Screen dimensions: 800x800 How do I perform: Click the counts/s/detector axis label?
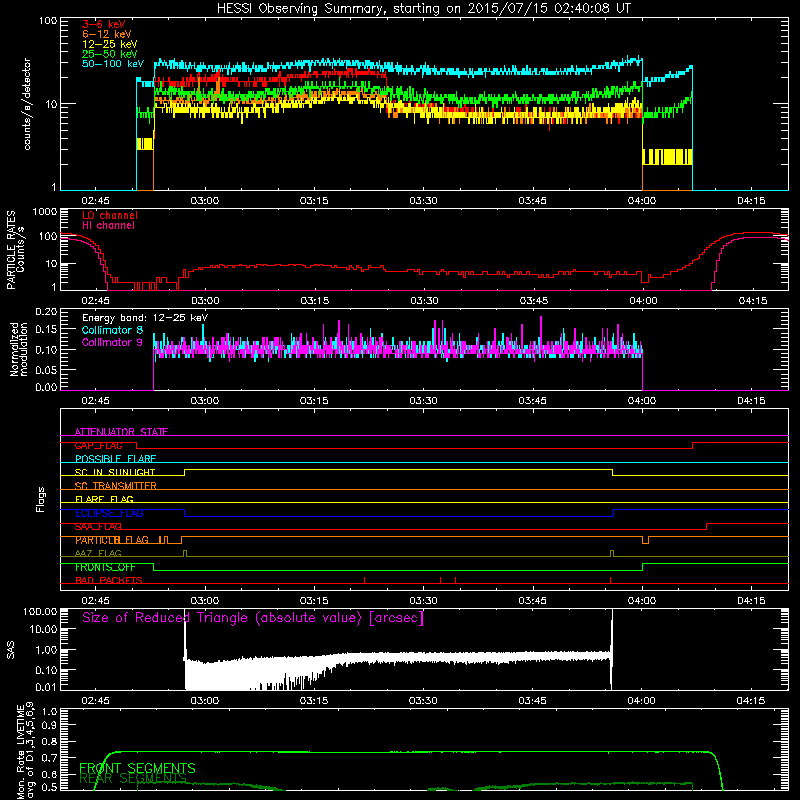27,104
